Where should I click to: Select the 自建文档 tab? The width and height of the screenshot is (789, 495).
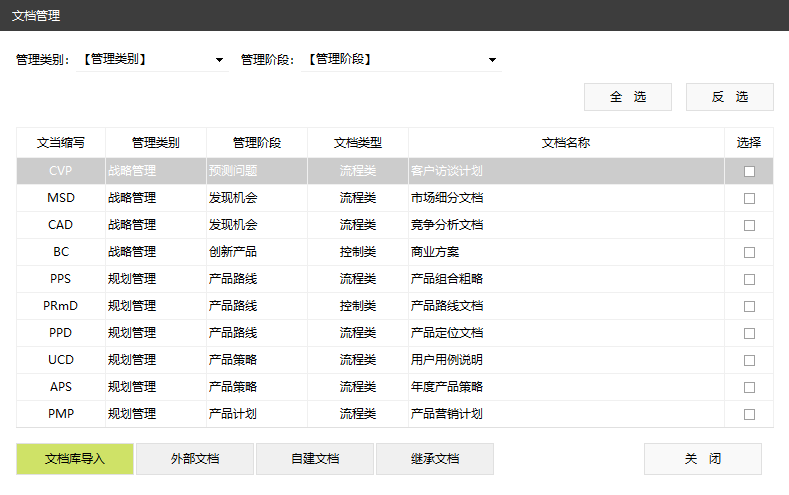tap(315, 459)
